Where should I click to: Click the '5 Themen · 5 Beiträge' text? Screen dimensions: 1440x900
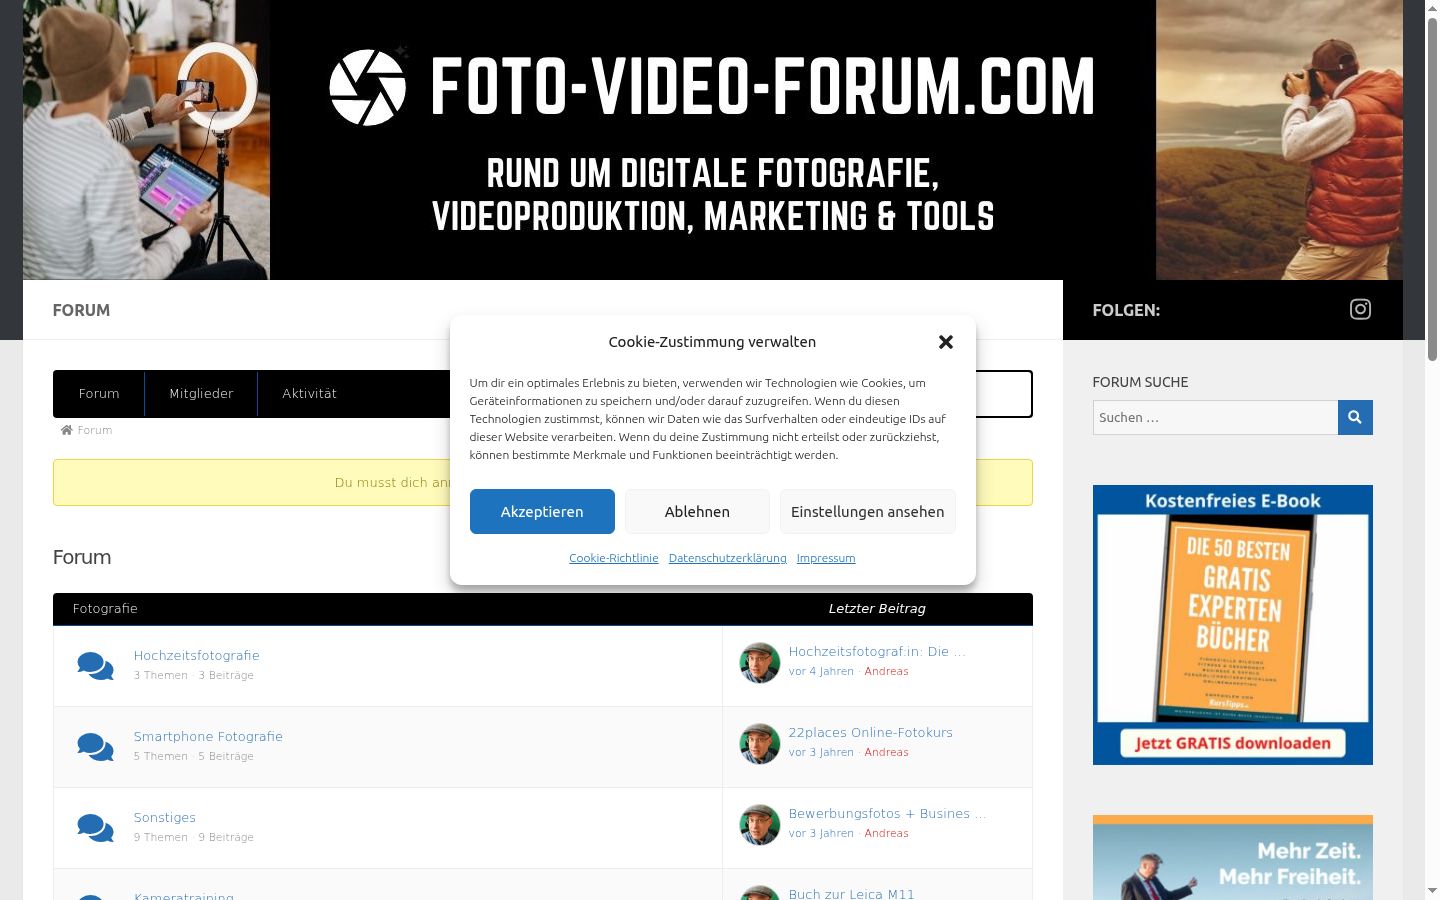point(194,757)
